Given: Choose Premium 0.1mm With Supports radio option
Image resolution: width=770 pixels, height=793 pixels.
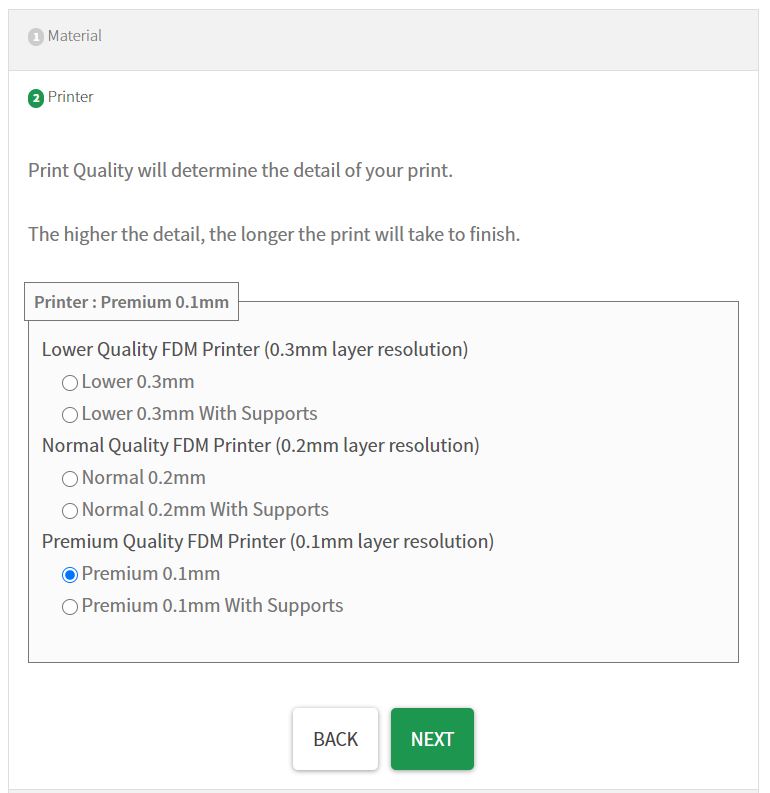Looking at the screenshot, I should [x=70, y=606].
